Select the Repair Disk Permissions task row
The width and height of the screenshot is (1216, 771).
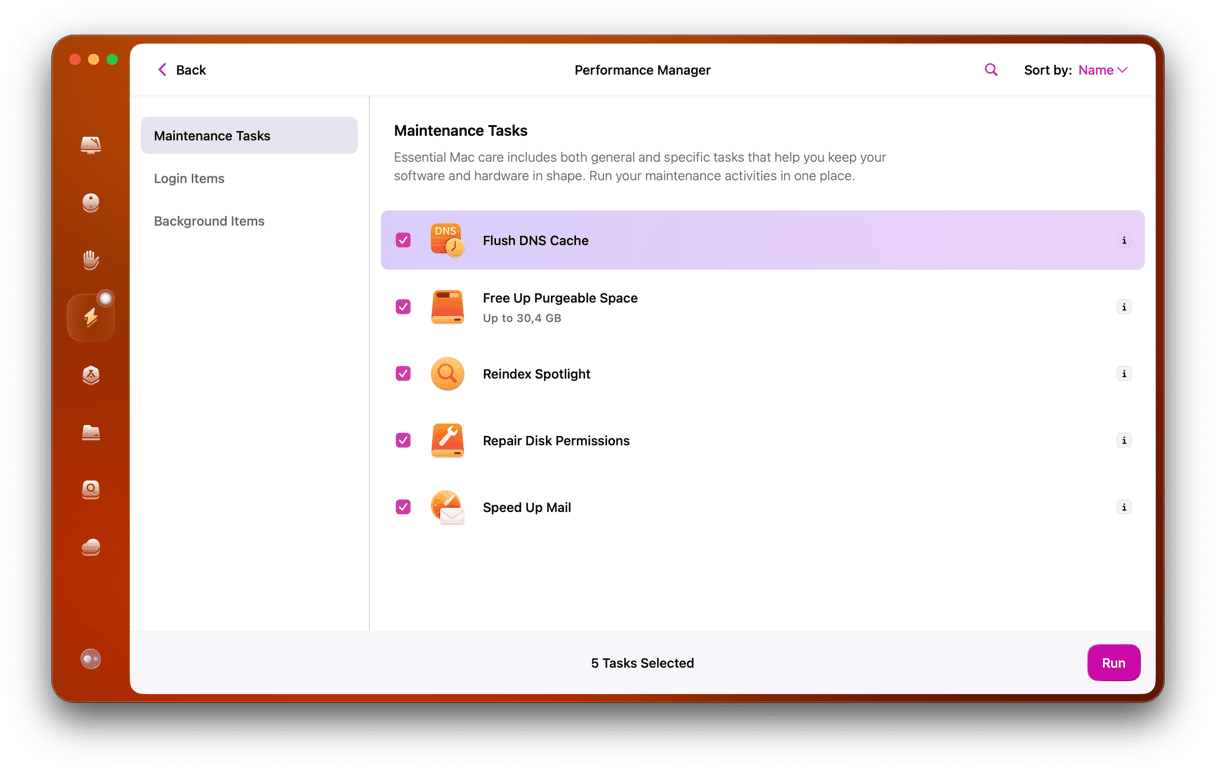760,441
